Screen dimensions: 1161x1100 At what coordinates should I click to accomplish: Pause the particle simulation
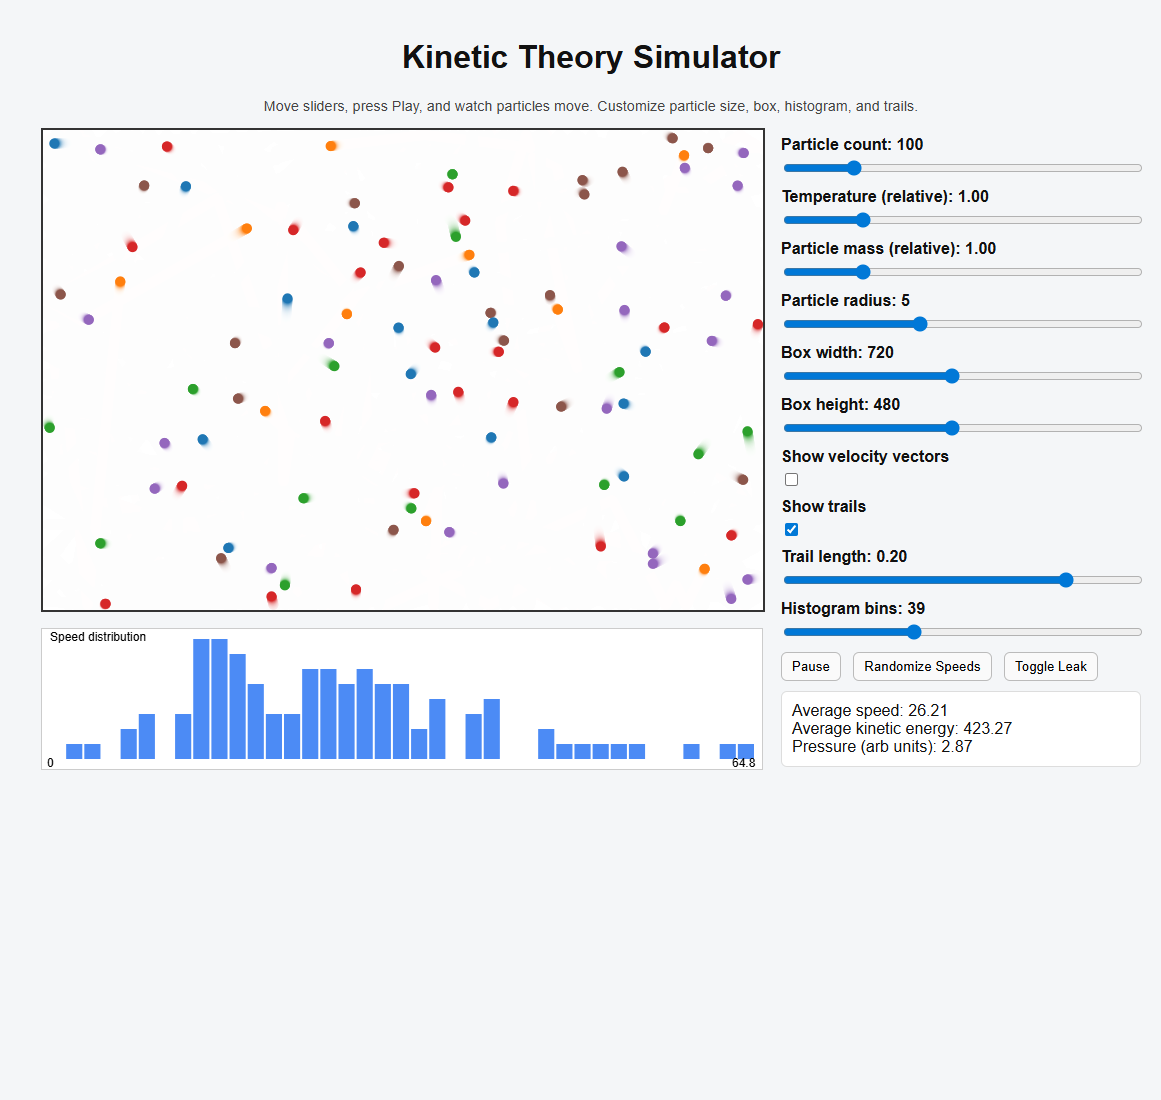point(810,667)
